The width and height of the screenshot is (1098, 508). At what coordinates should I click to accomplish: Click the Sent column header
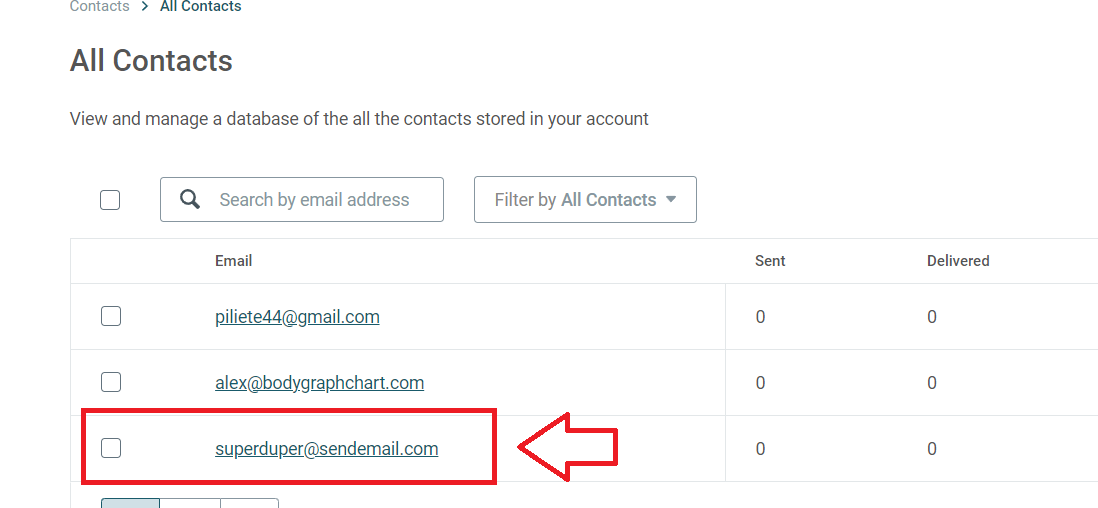click(770, 261)
